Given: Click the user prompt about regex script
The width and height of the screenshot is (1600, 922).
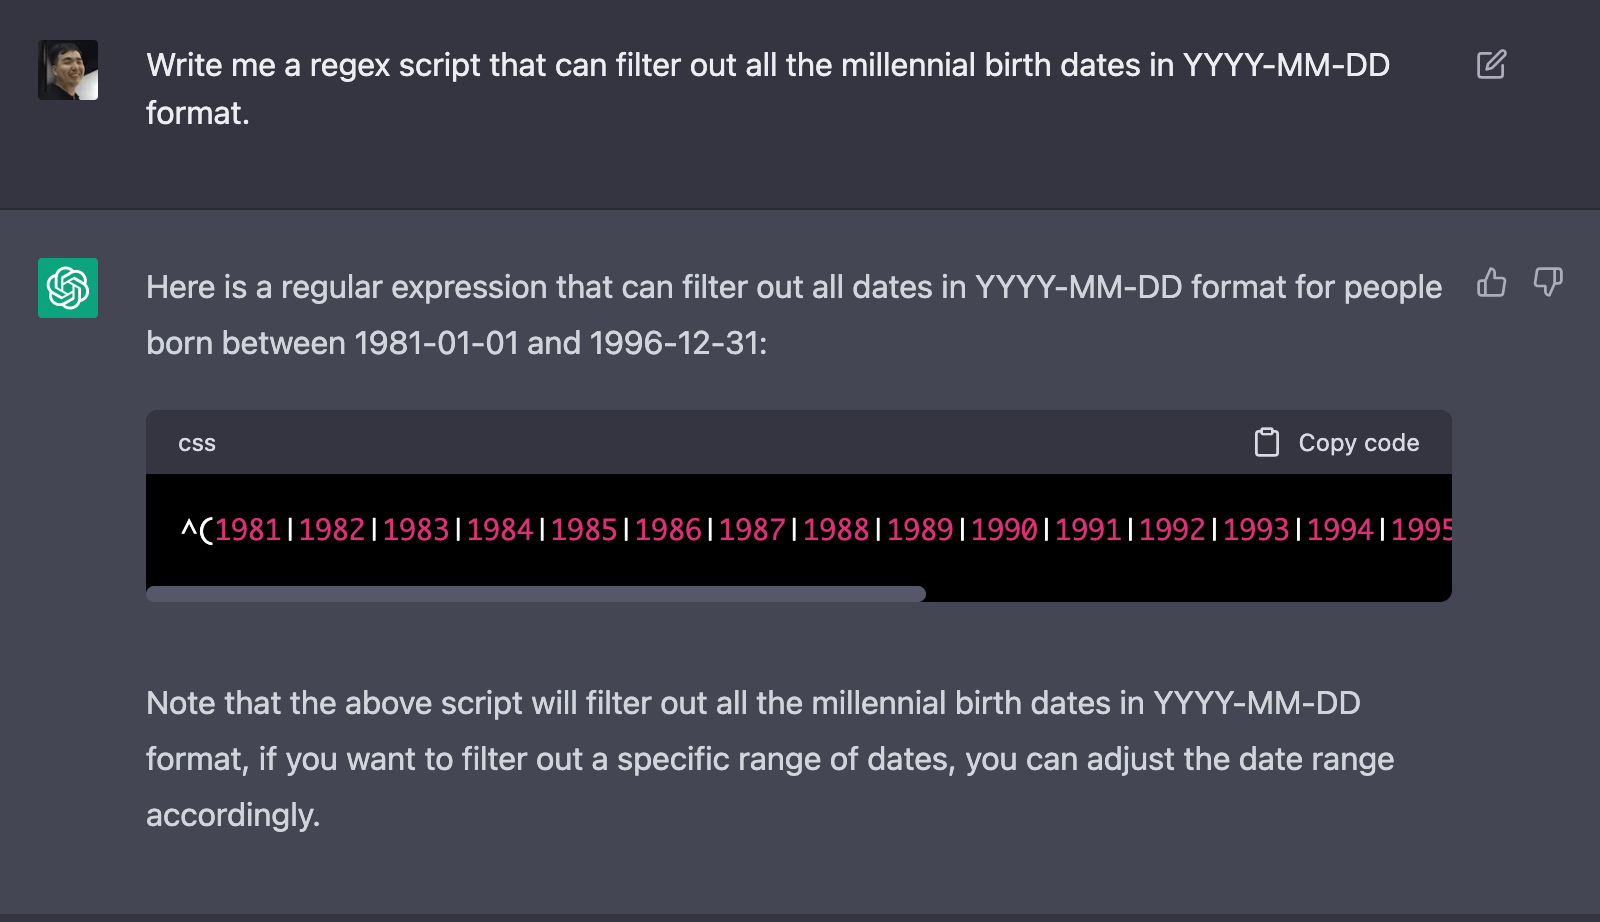Looking at the screenshot, I should pyautogui.click(x=768, y=89).
